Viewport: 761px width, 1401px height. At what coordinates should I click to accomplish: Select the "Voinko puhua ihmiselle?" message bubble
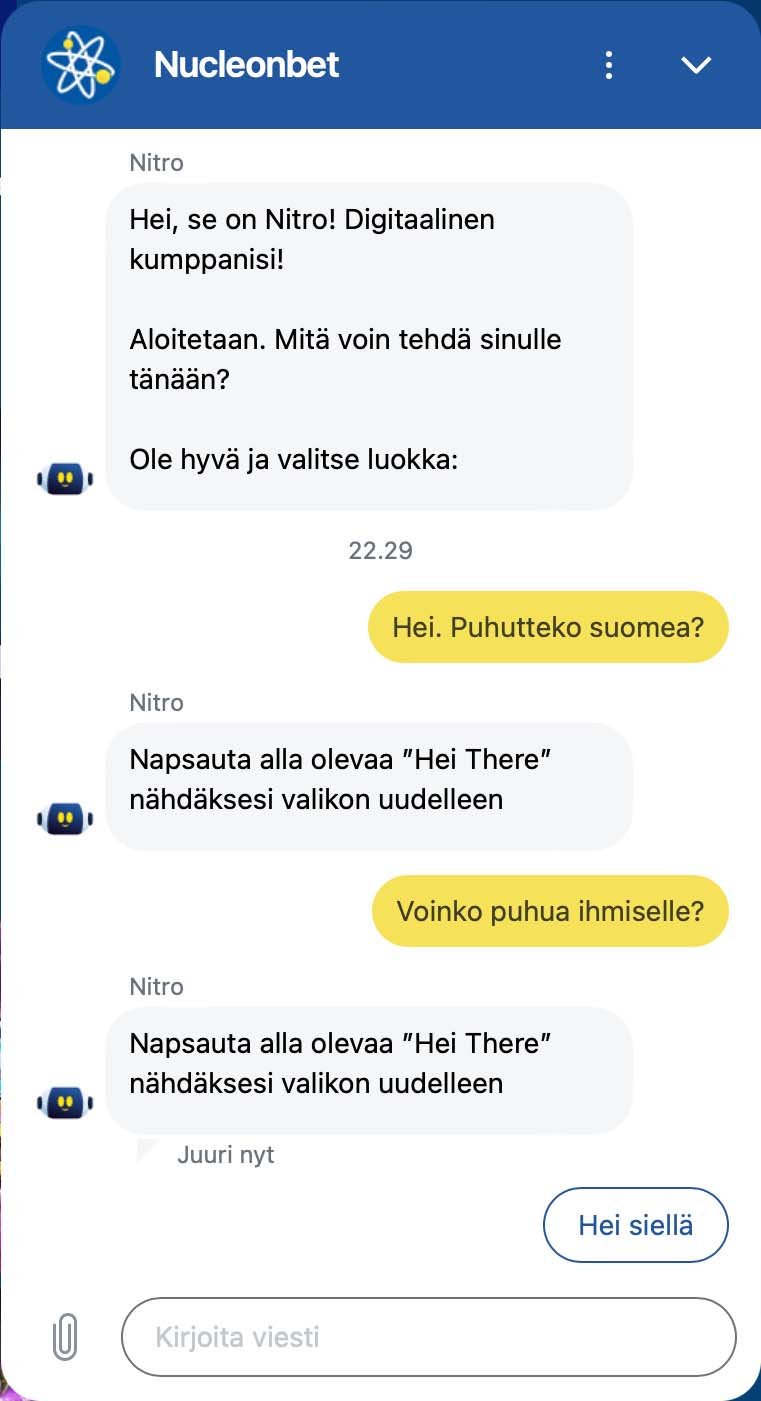point(550,911)
